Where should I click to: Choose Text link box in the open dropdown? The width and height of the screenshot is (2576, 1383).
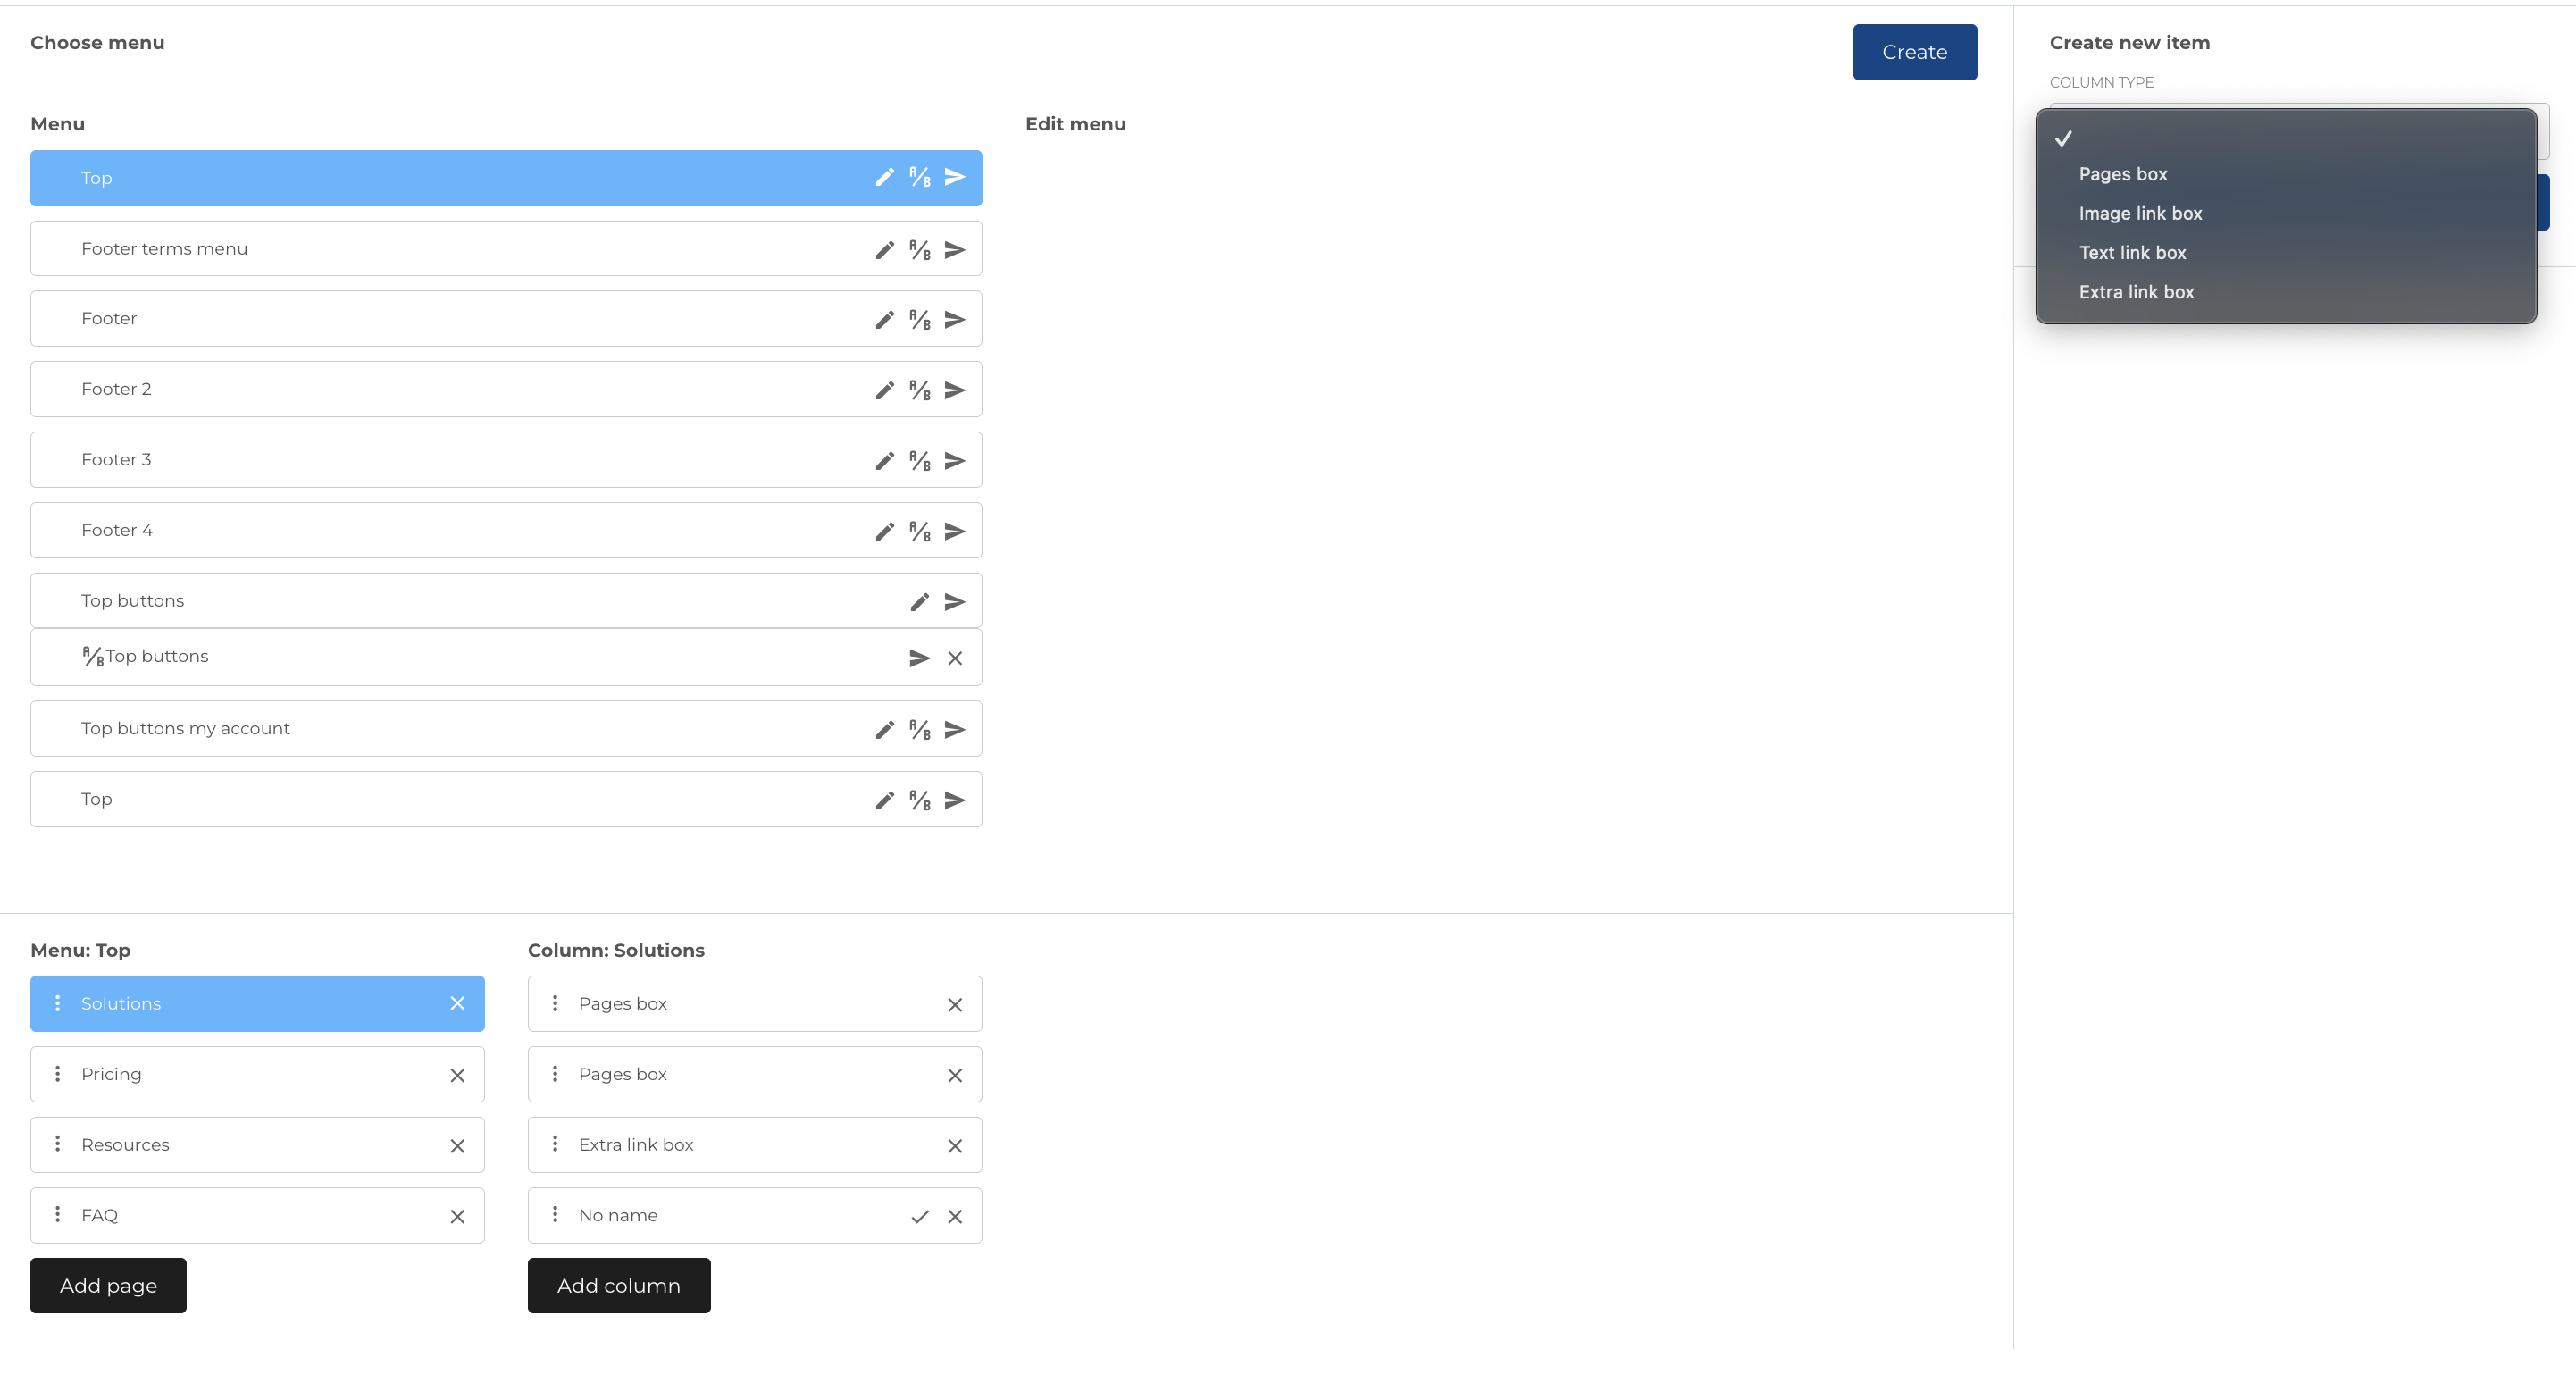(2132, 252)
